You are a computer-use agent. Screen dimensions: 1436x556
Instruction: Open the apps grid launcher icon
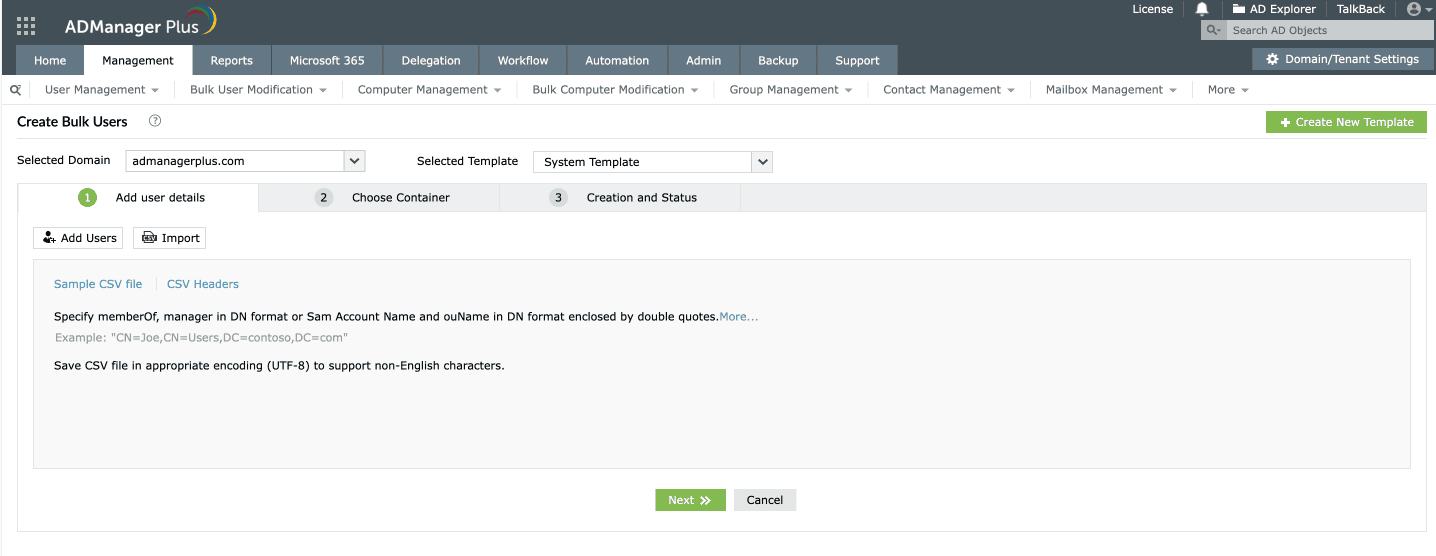(x=26, y=26)
